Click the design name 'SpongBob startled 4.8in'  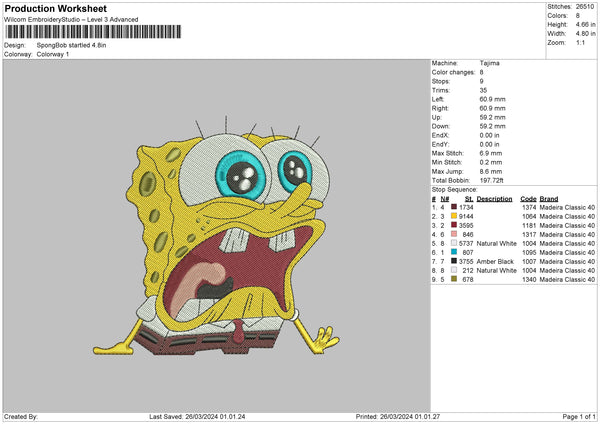click(71, 45)
